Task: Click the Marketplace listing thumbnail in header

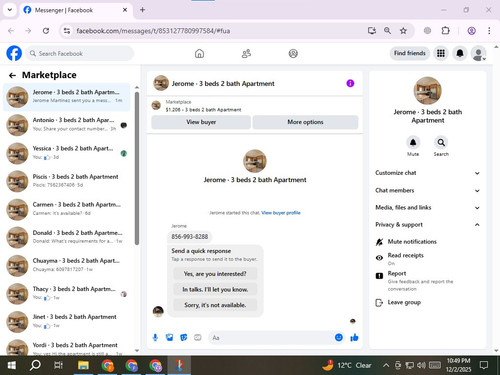Action: click(156, 105)
